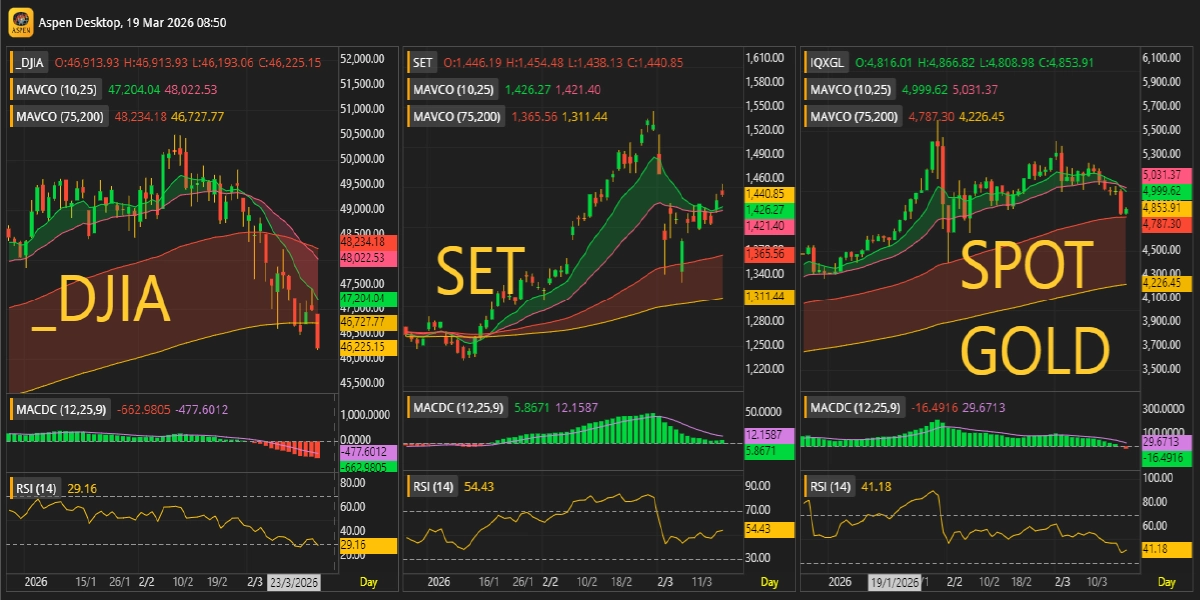Click RSI (14) label on gold chart
Image resolution: width=1200 pixels, height=600 pixels.
pos(832,487)
